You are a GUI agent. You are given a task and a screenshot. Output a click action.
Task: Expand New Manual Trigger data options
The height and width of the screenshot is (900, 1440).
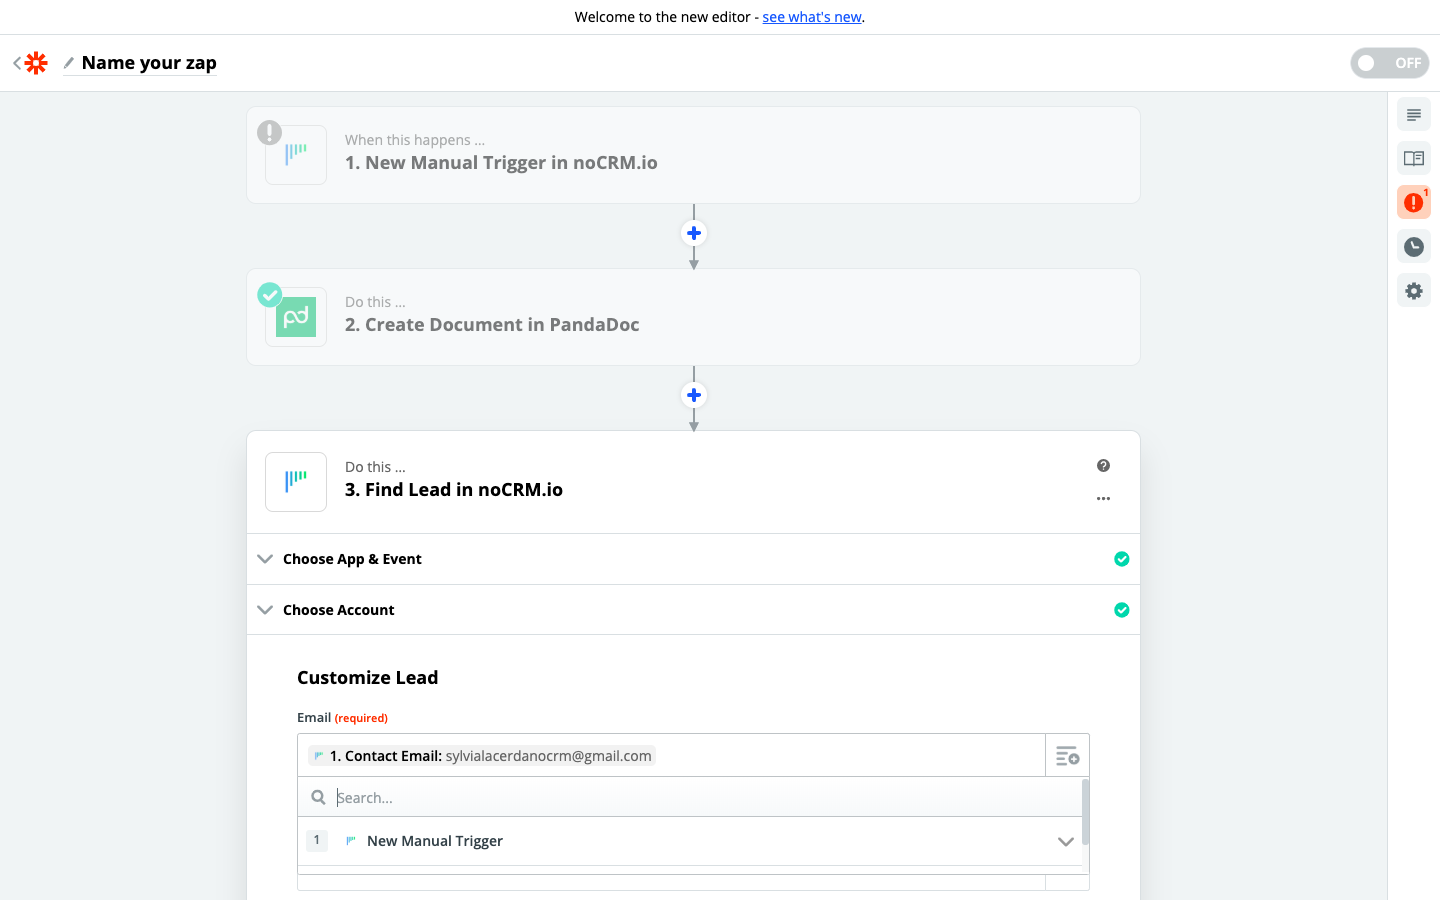coord(1065,841)
